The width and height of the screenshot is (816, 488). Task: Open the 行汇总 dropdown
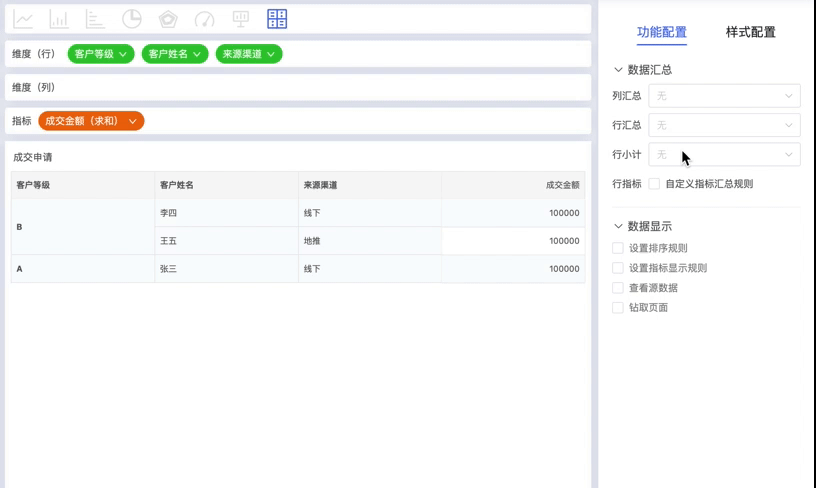(724, 125)
